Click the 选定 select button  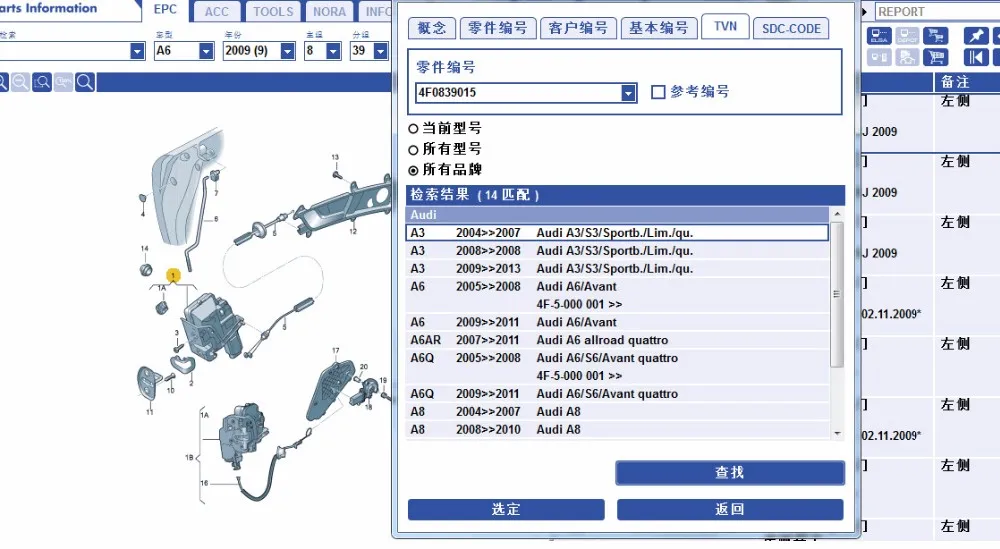pos(506,509)
